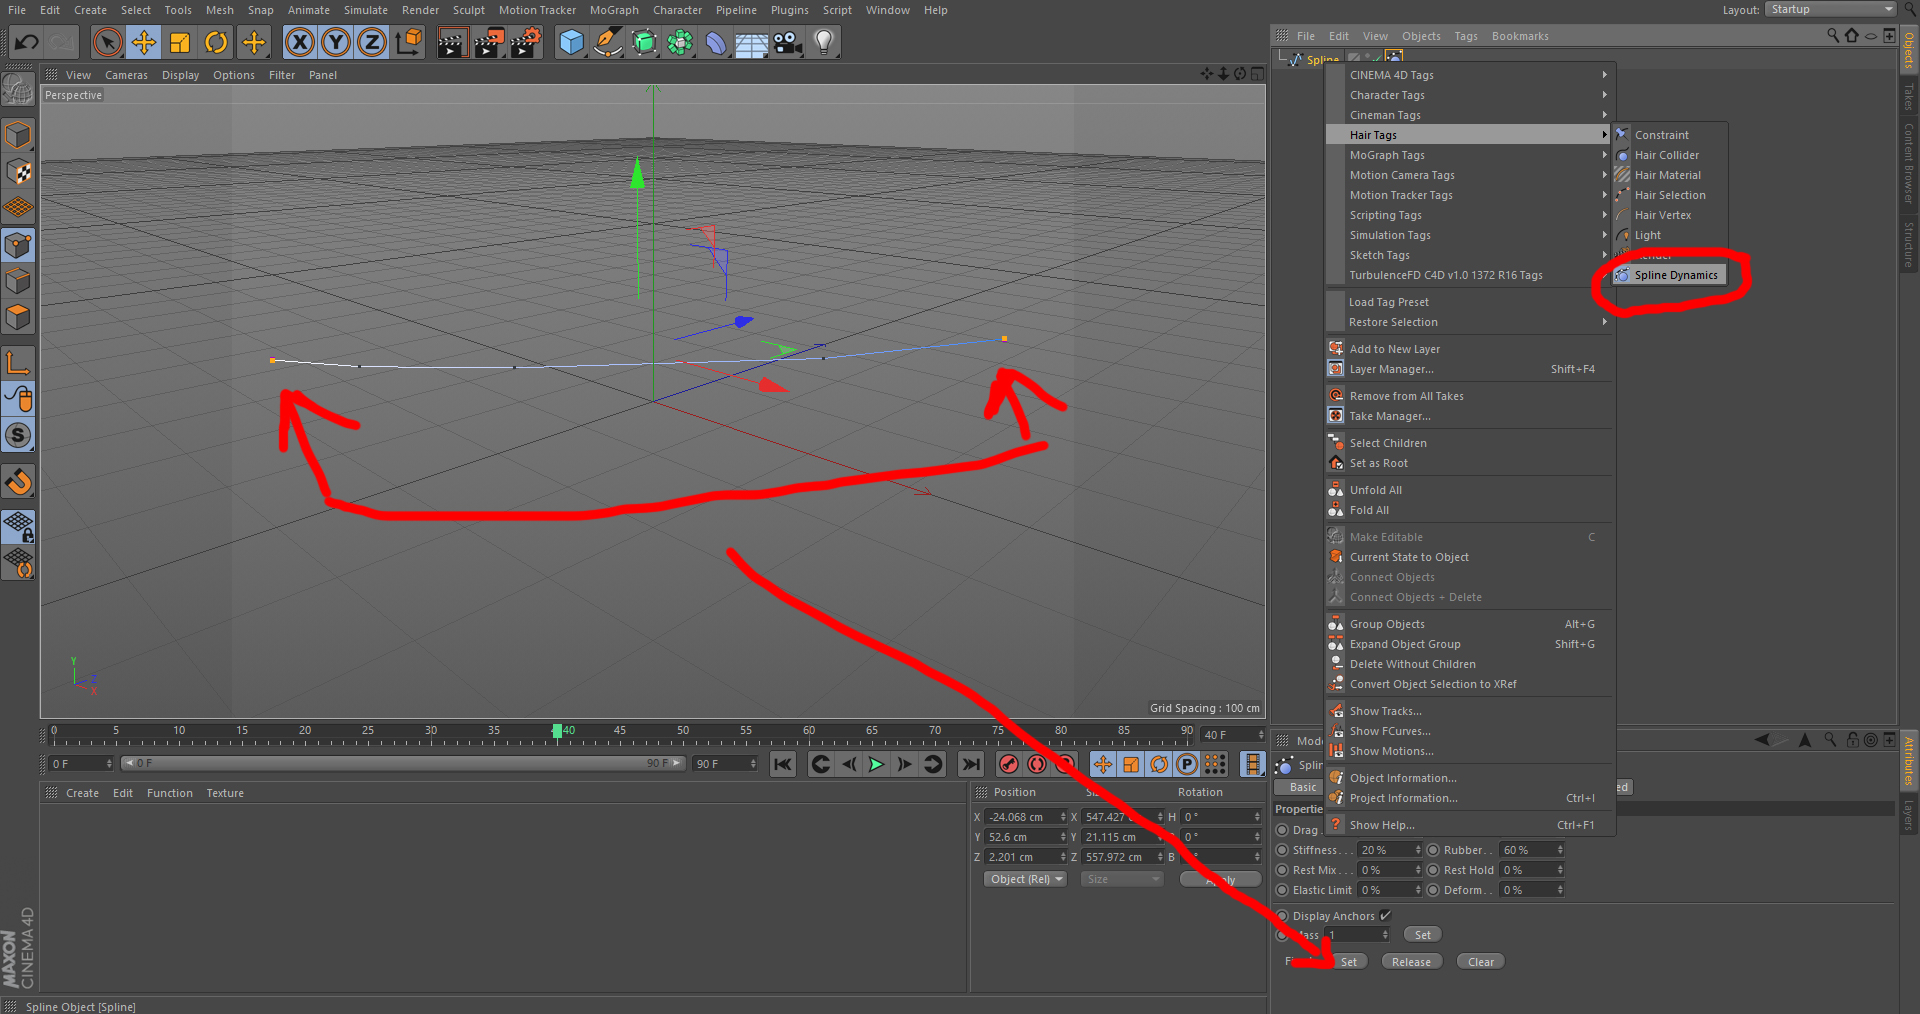Toggle Rubber radio indicator
This screenshot has height=1014, width=1920.
[x=1433, y=850]
